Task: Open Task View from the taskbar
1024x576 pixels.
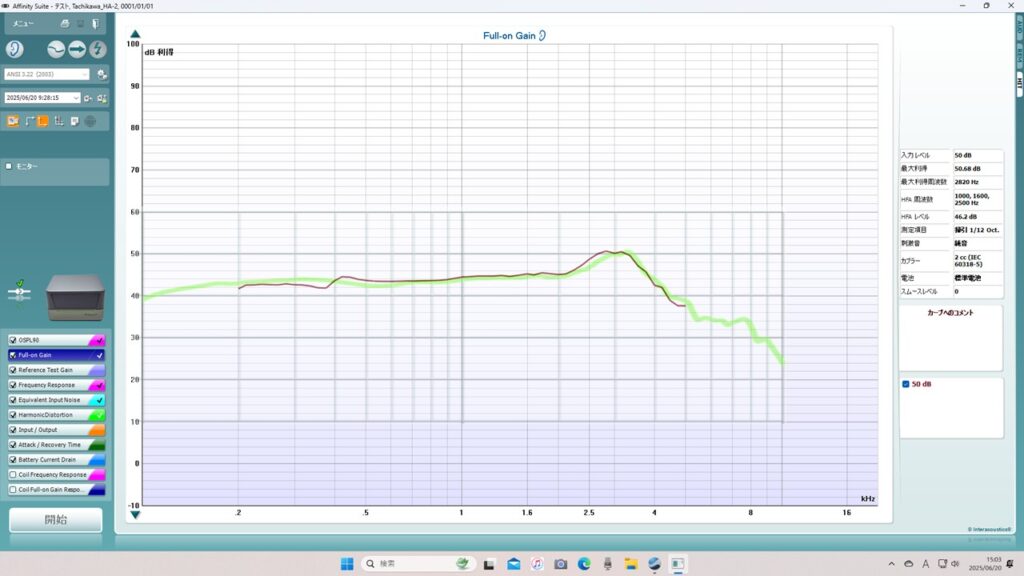Action: tap(488, 564)
